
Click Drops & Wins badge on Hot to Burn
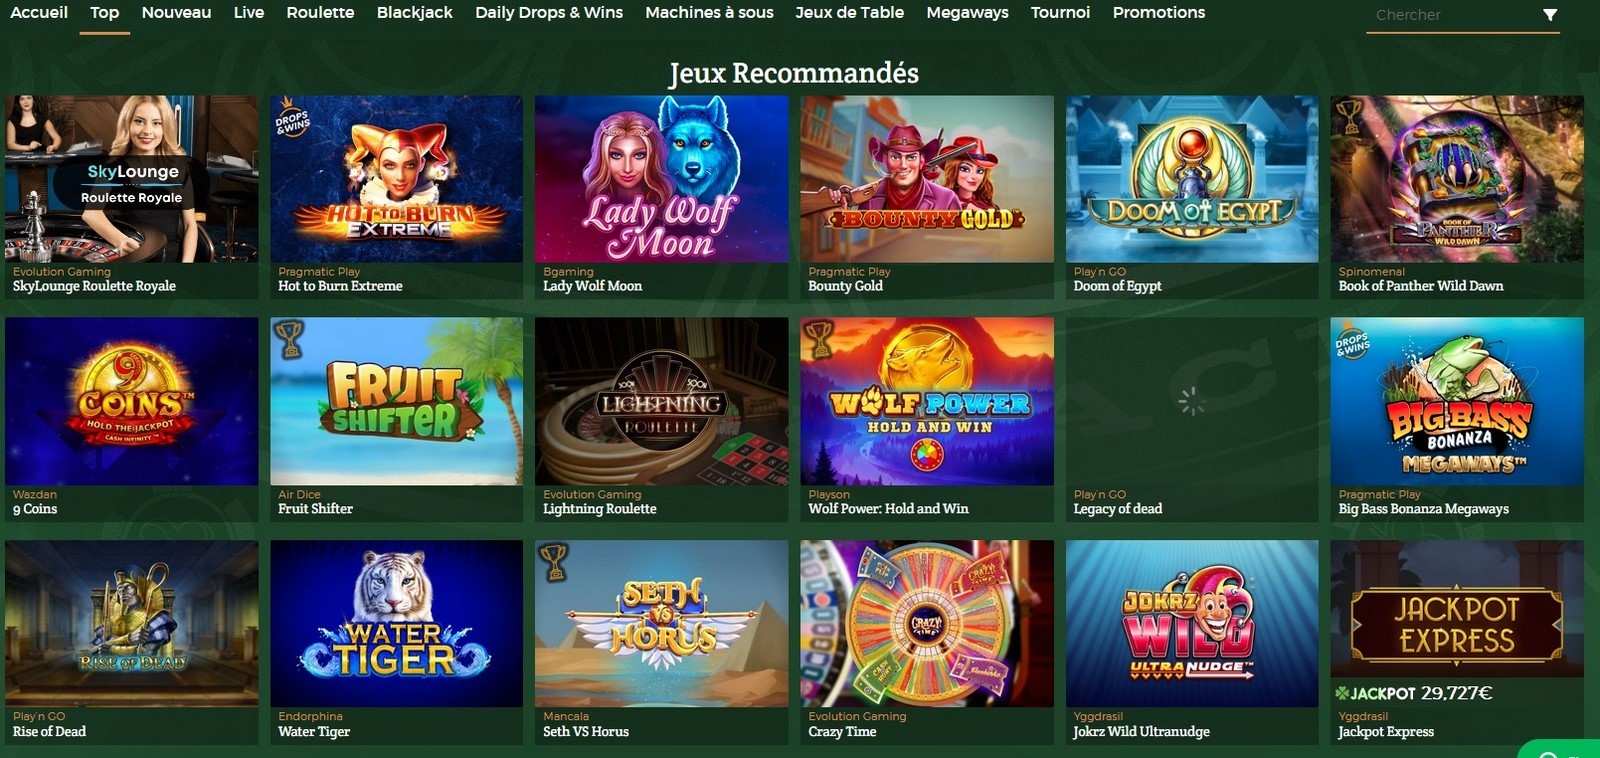click(x=292, y=119)
